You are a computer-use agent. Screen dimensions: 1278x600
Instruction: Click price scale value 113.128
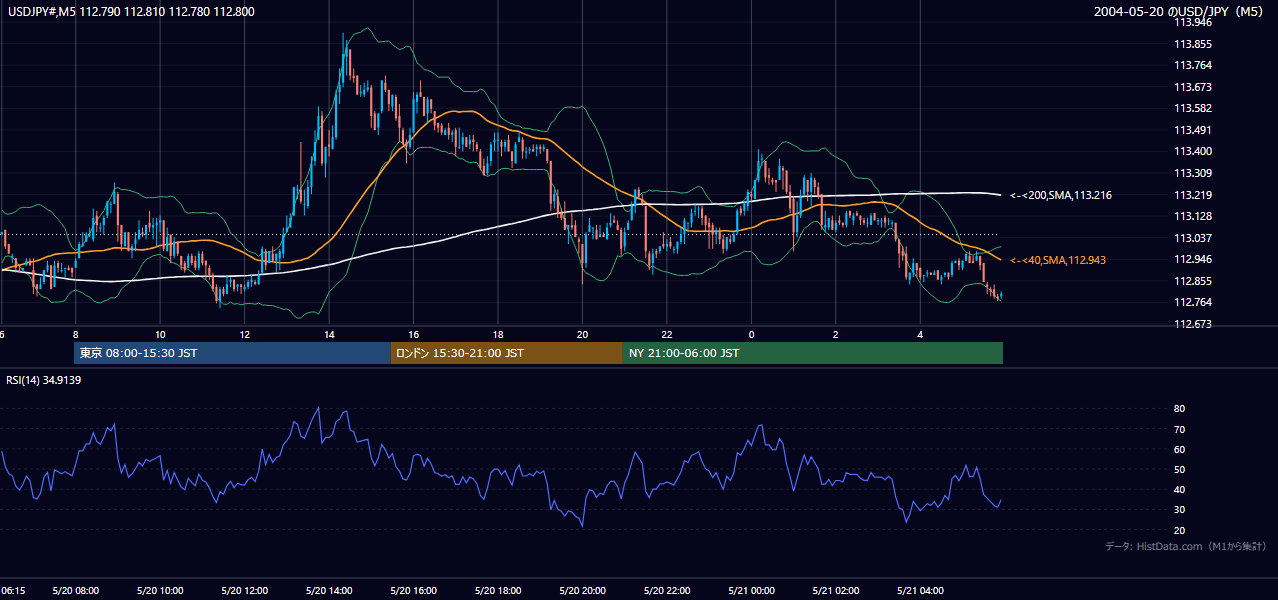pos(1193,216)
